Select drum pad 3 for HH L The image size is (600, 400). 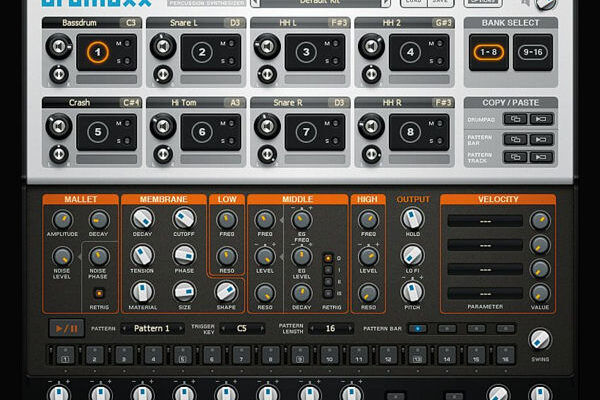pos(305,52)
